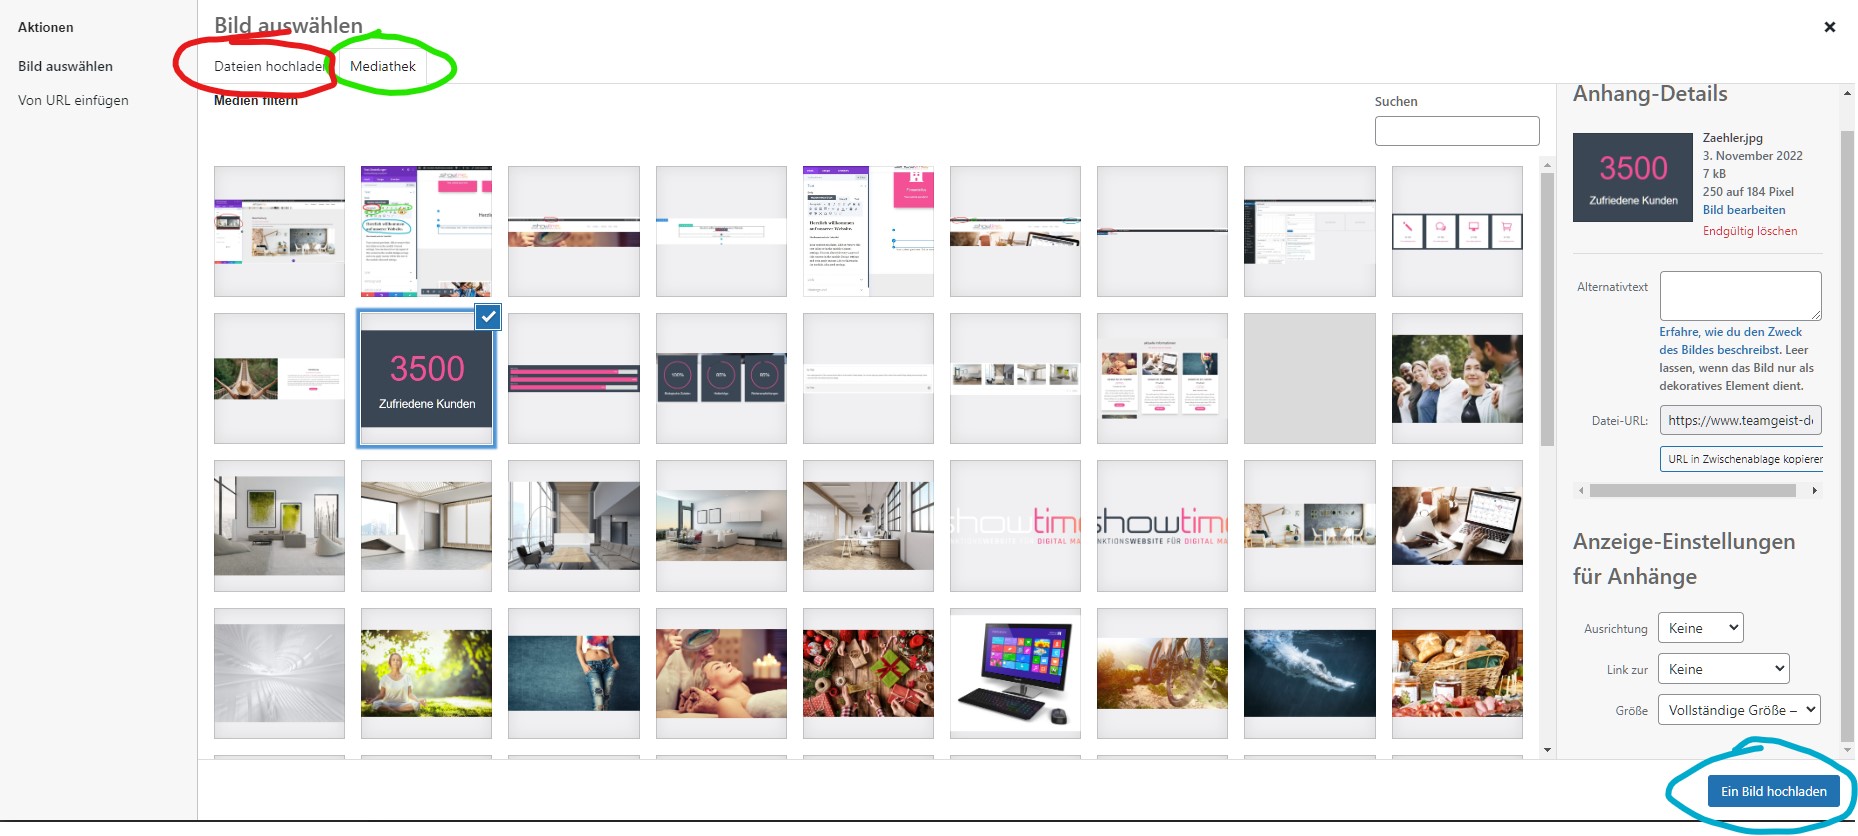The width and height of the screenshot is (1858, 836).
Task: Copy URL with Zwischenablage kopieren button
Action: coord(1741,459)
